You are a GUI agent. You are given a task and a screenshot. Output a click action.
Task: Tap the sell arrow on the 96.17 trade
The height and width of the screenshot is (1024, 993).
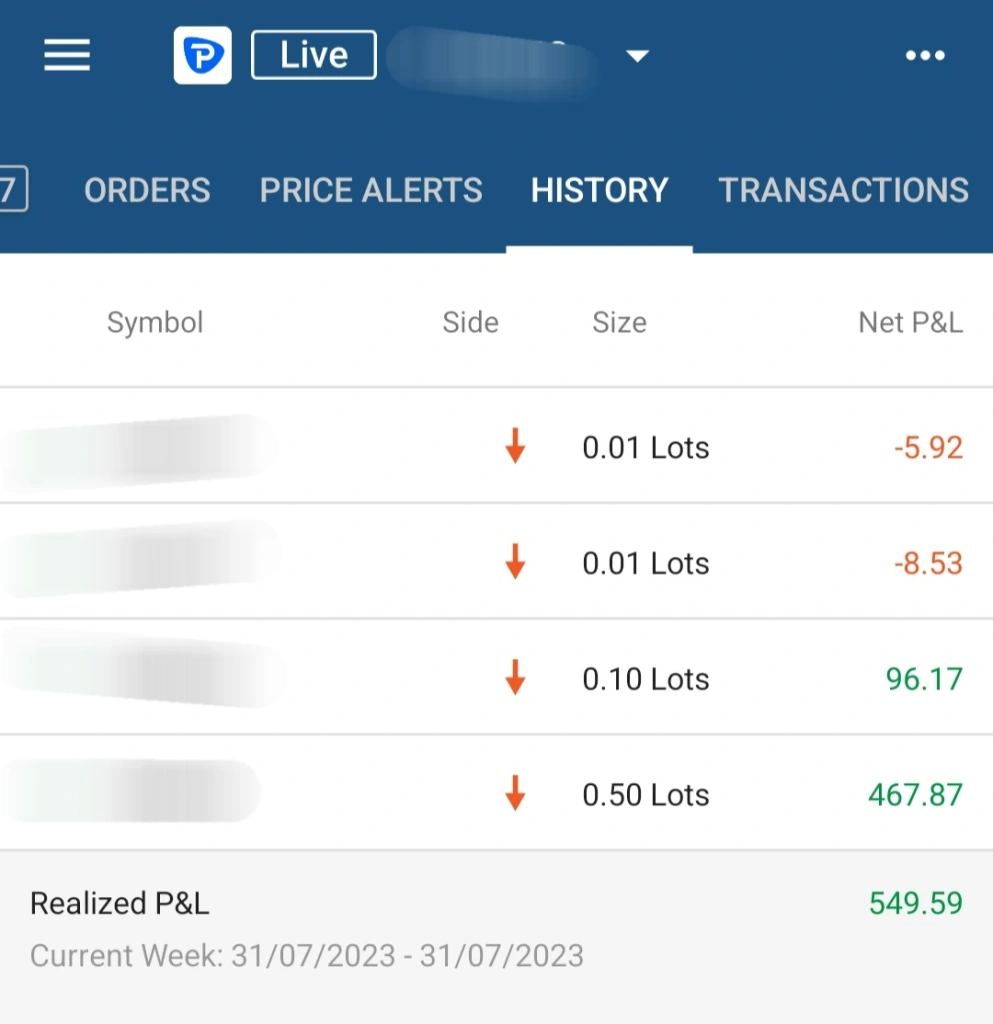coord(515,677)
